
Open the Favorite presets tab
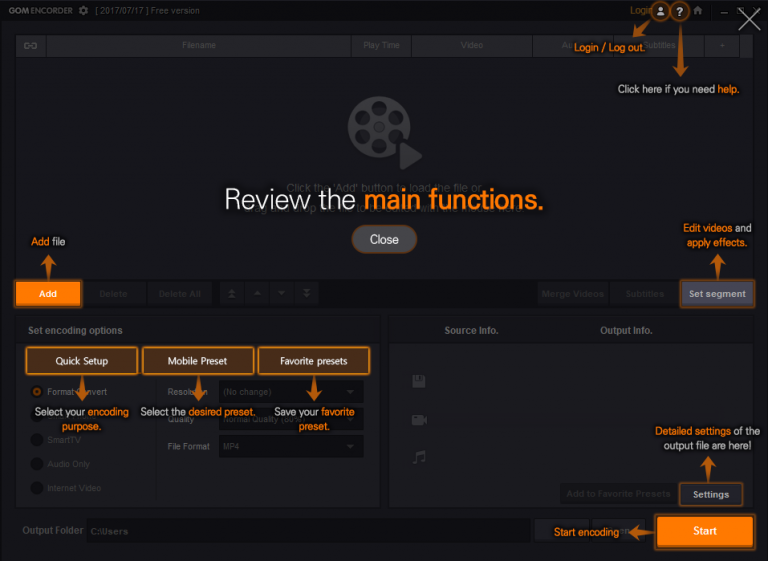tap(314, 361)
